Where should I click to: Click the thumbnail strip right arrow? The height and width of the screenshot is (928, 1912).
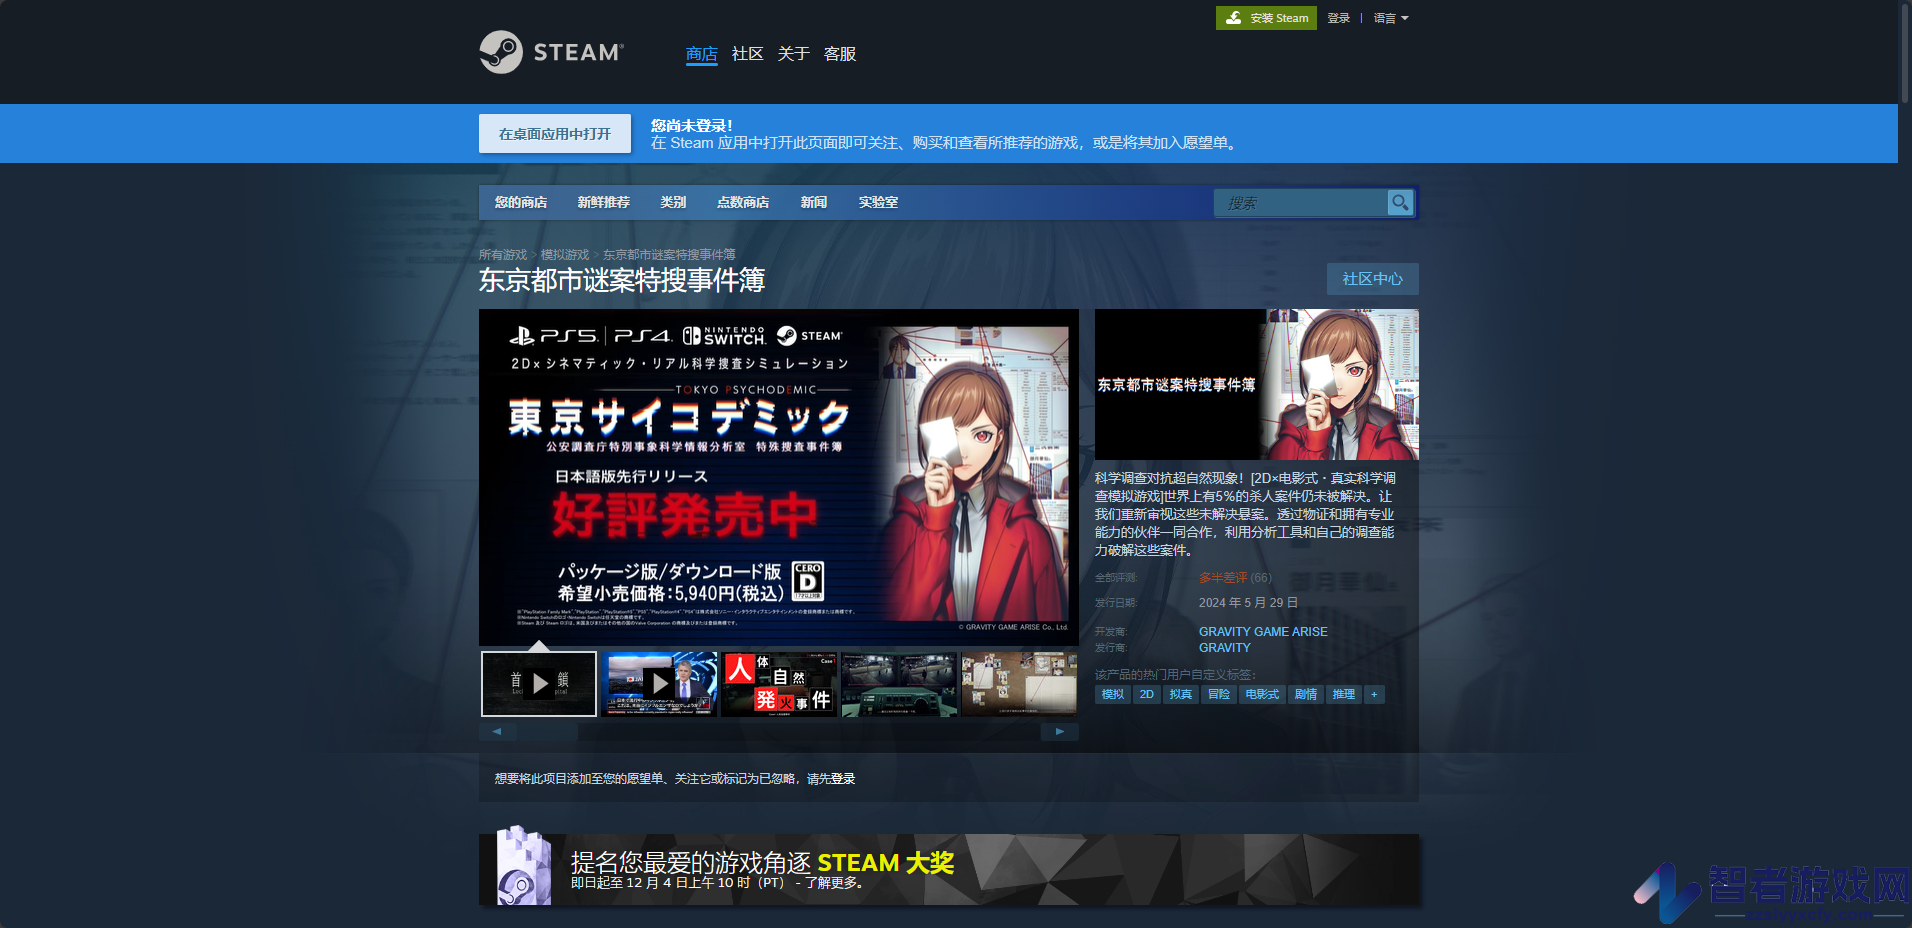pyautogui.click(x=1060, y=731)
